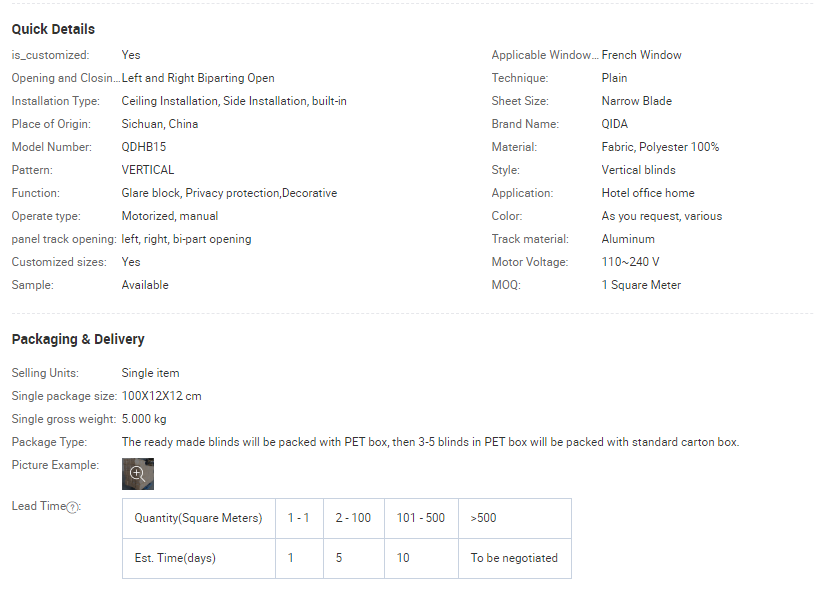Click the 110~240 V motor voltage value
The height and width of the screenshot is (598, 814).
pyautogui.click(x=630, y=262)
